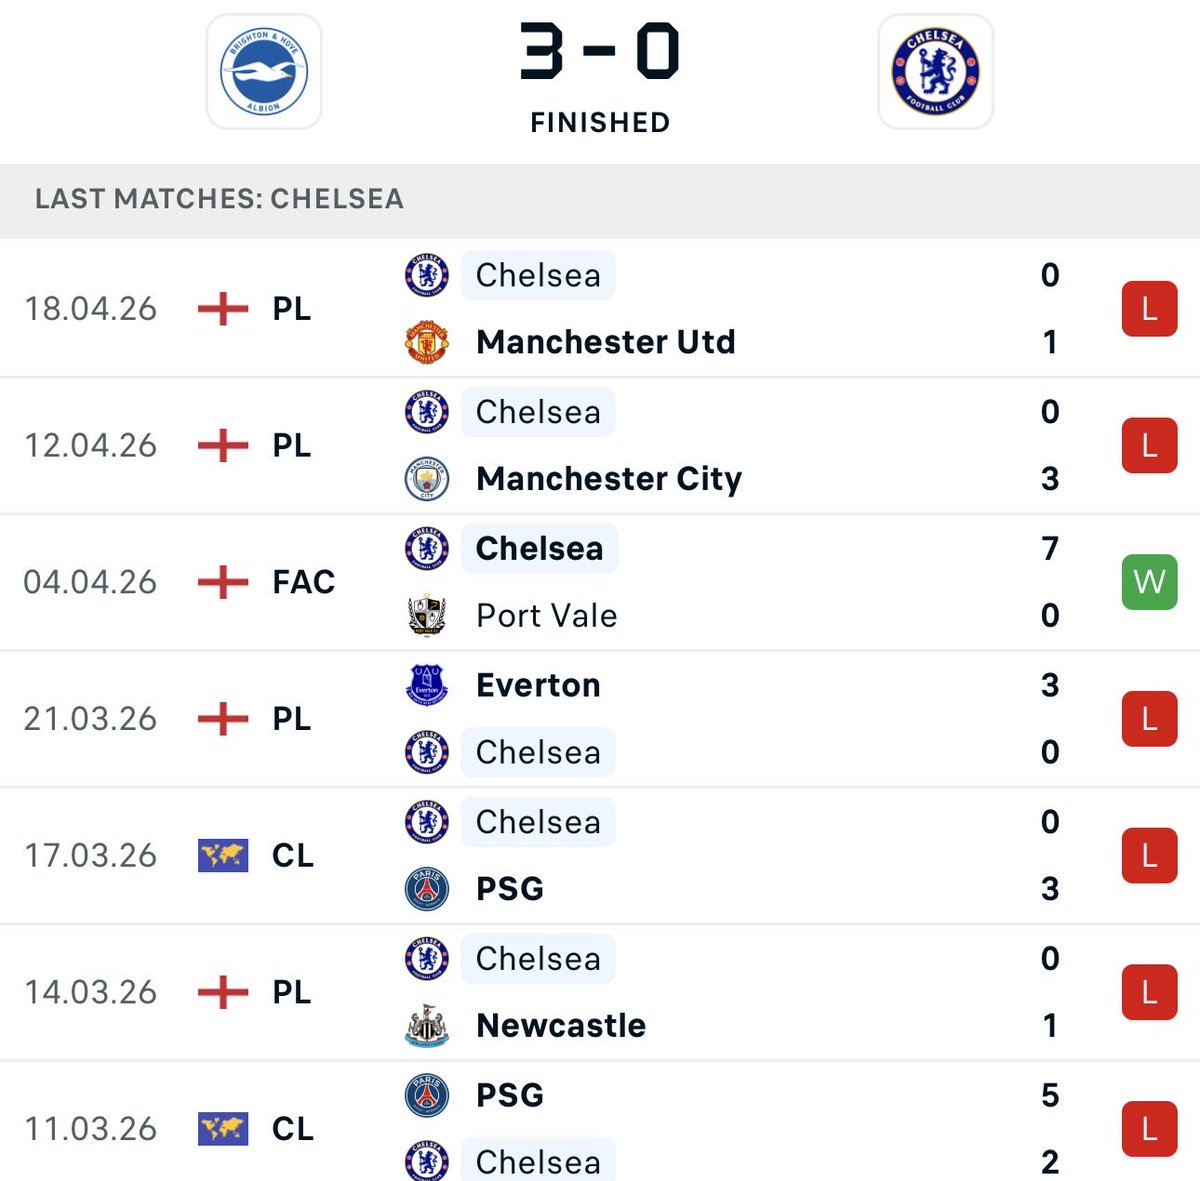Image resolution: width=1200 pixels, height=1181 pixels.
Task: Click the red L badge for the Manchester Utd match
Action: pyautogui.click(x=1149, y=309)
